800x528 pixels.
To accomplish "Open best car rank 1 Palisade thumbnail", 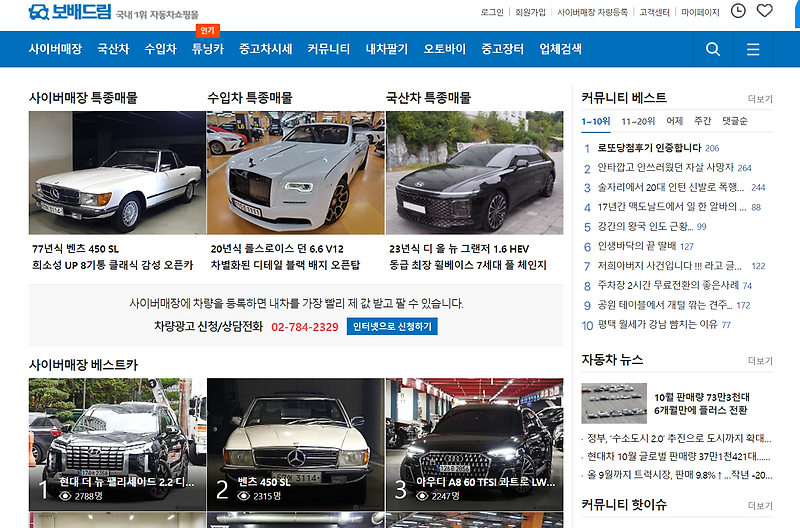I will 117,444.
